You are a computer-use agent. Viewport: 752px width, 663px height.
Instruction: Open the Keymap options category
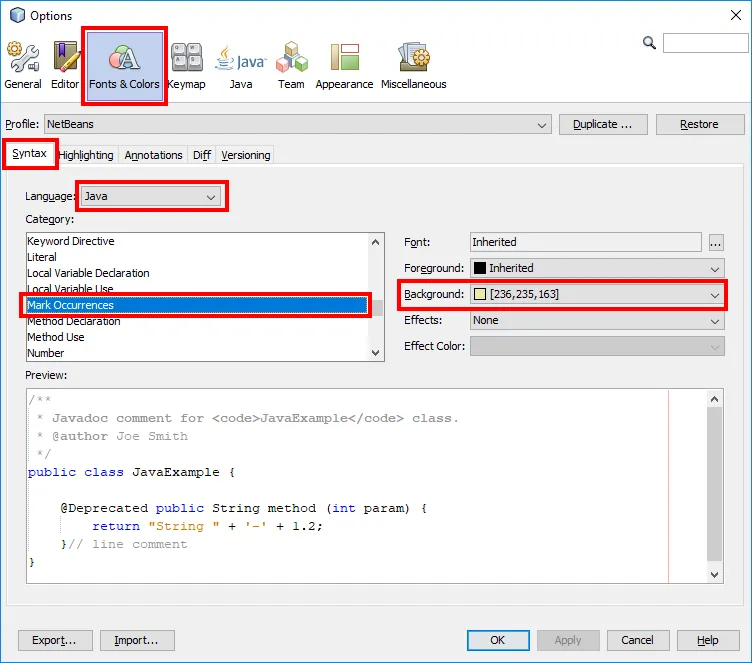pos(187,66)
